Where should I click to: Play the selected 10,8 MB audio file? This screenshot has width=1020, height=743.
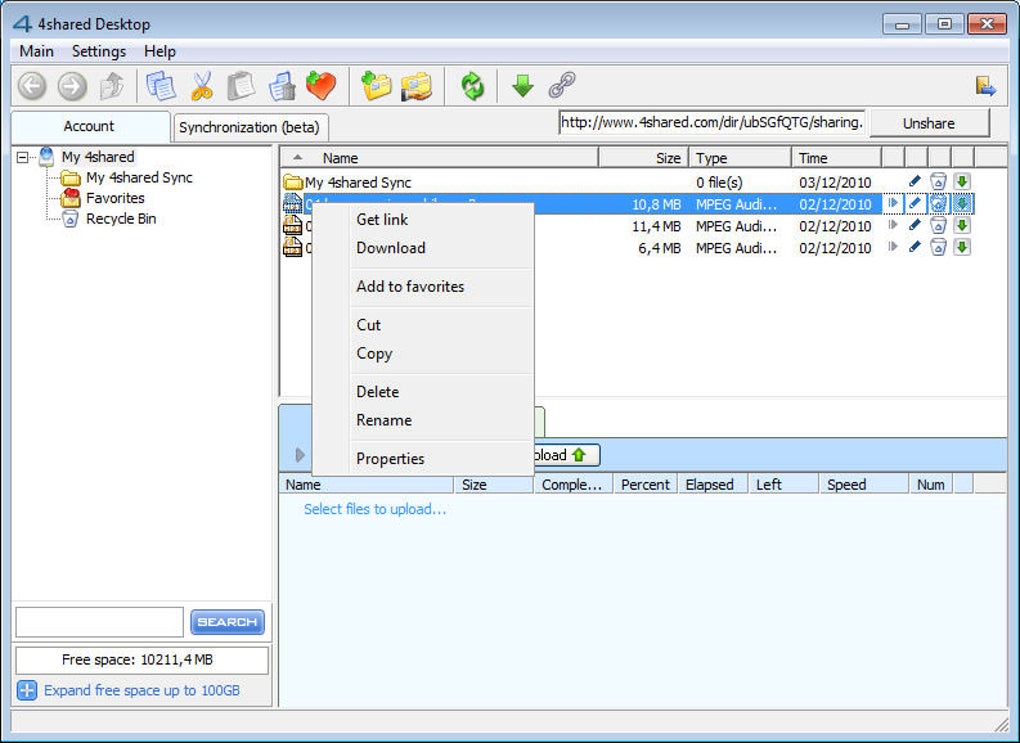pos(892,204)
